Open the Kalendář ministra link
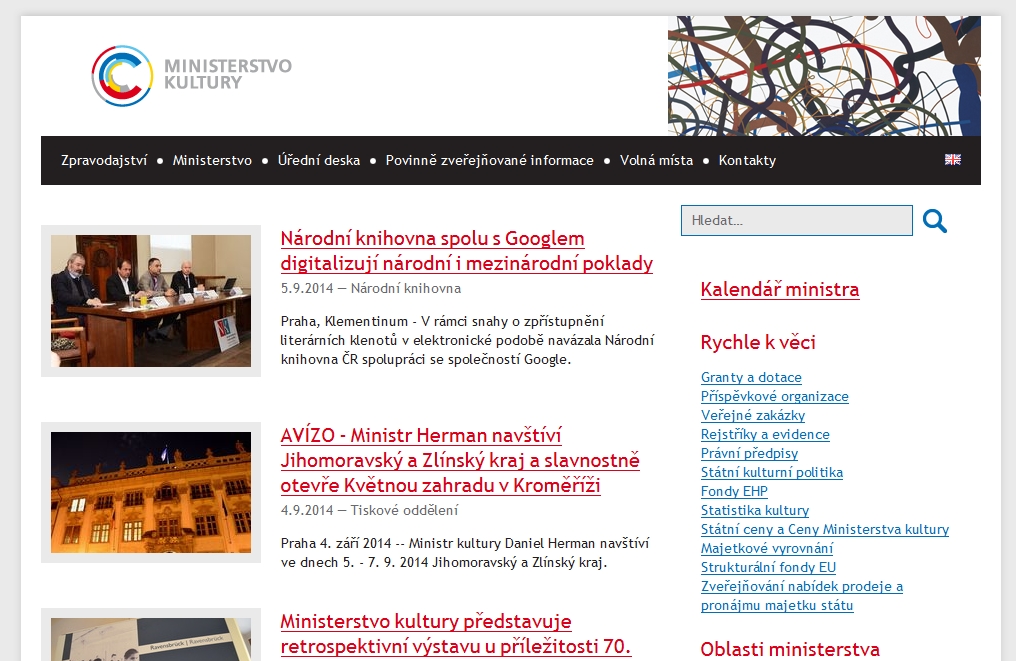This screenshot has width=1016, height=661. pos(780,290)
